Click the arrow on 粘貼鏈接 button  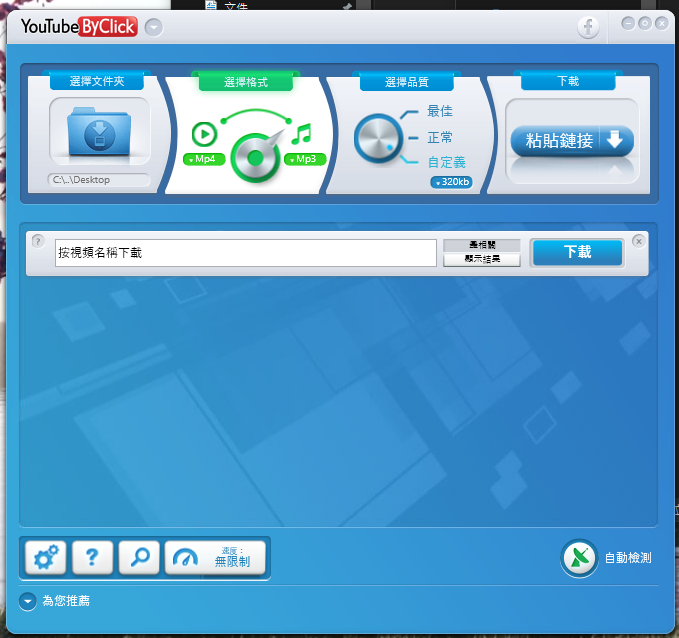click(615, 140)
